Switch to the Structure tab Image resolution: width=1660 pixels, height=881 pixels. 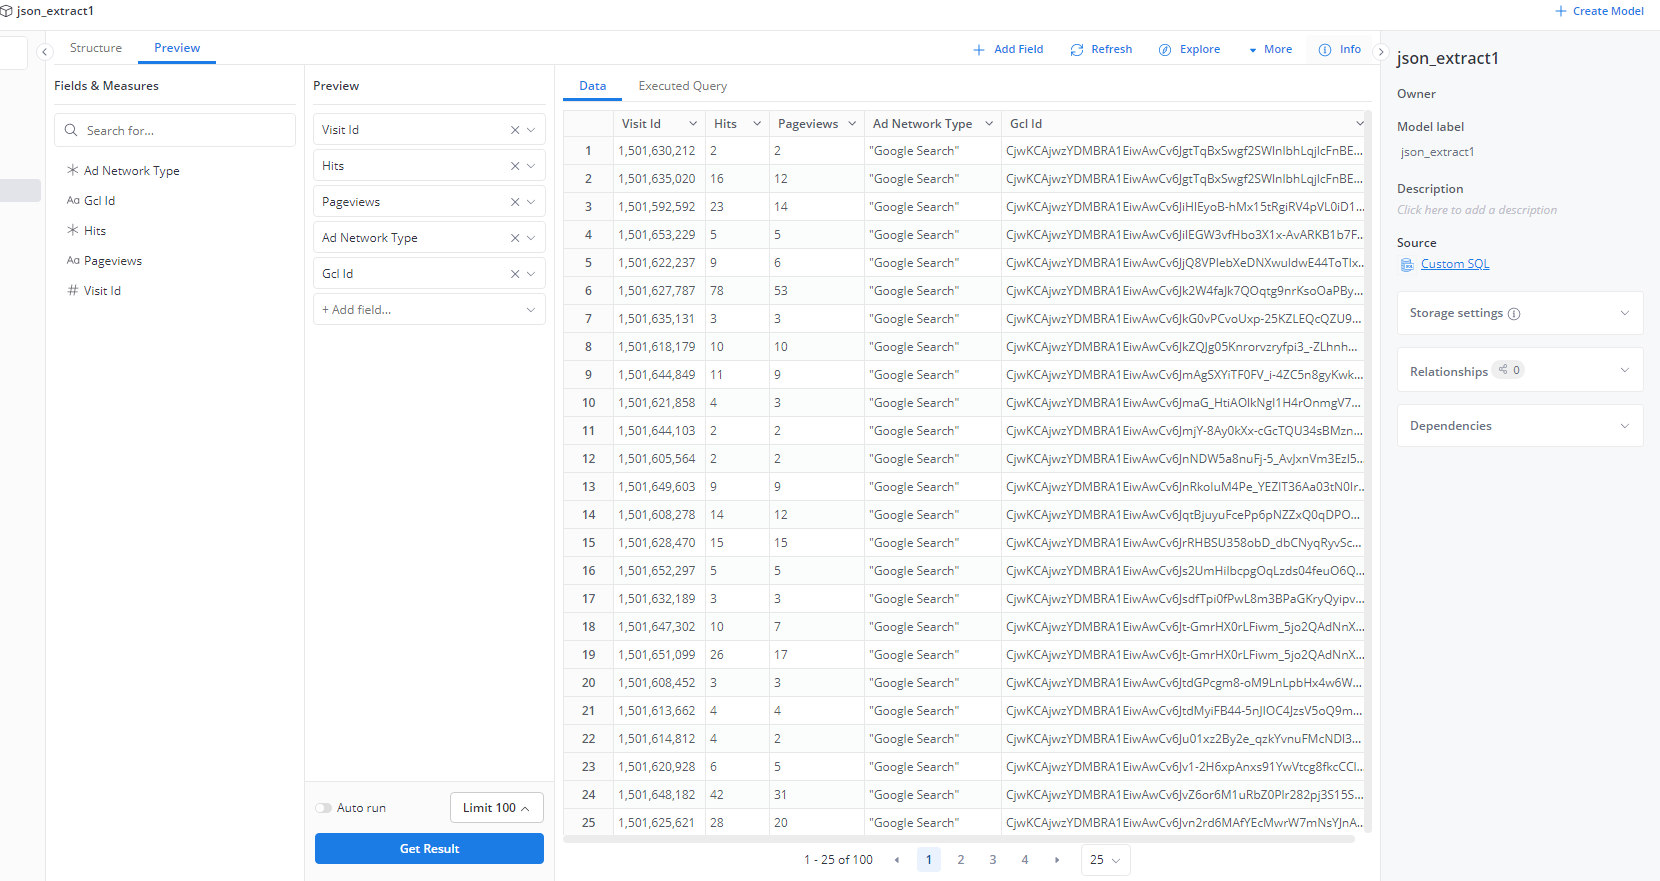click(x=96, y=48)
